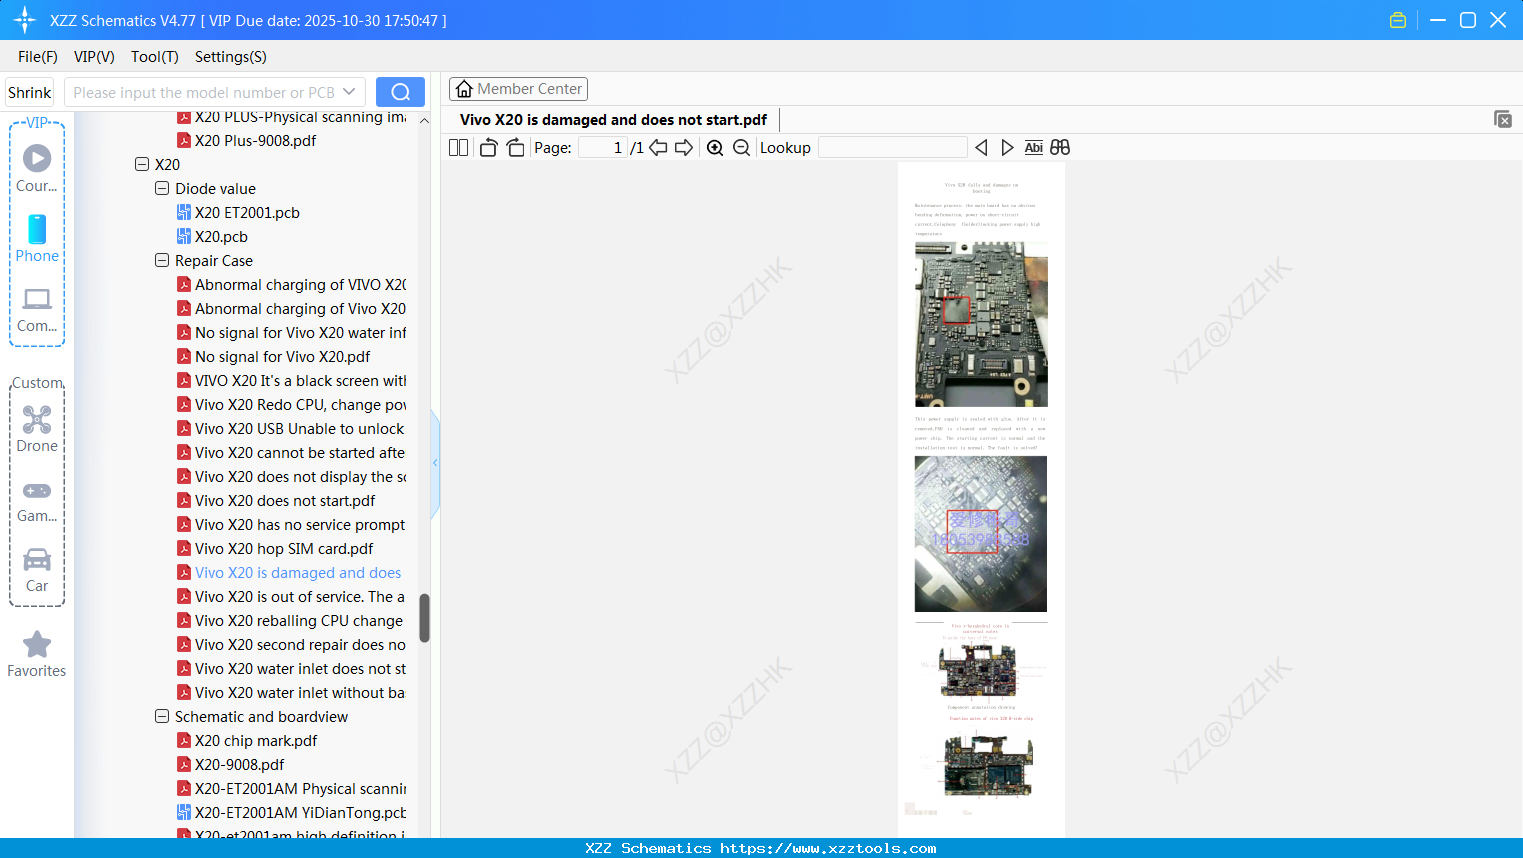Open the X20.pcb board file
Image resolution: width=1523 pixels, height=858 pixels.
pos(221,237)
